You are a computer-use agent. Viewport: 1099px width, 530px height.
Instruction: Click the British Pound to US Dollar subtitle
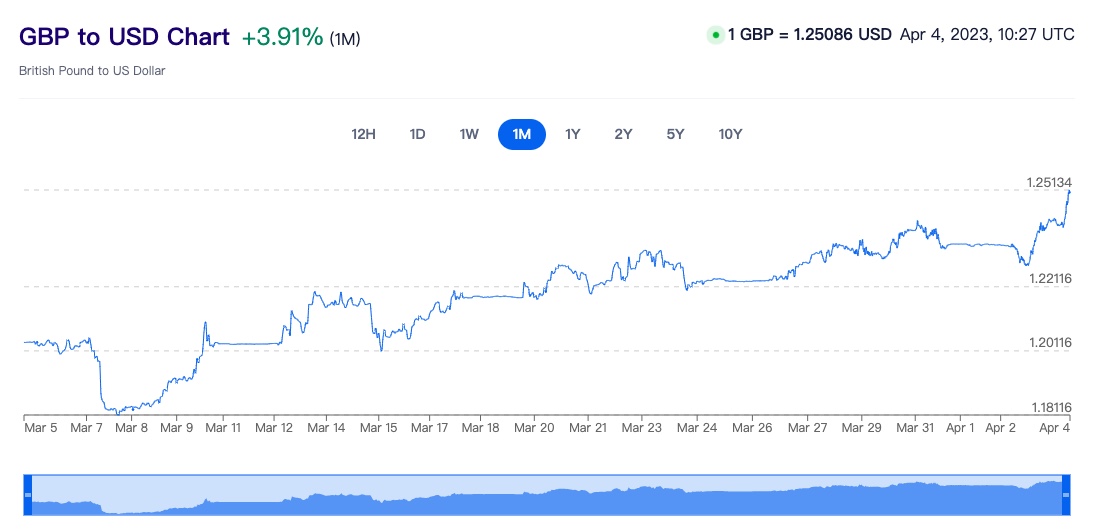pyautogui.click(x=92, y=71)
